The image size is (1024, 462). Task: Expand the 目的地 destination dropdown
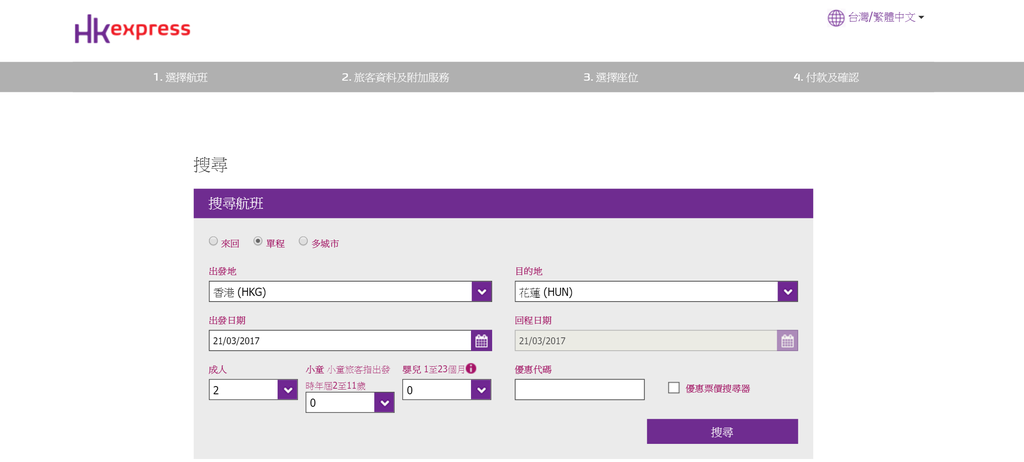[x=788, y=292]
